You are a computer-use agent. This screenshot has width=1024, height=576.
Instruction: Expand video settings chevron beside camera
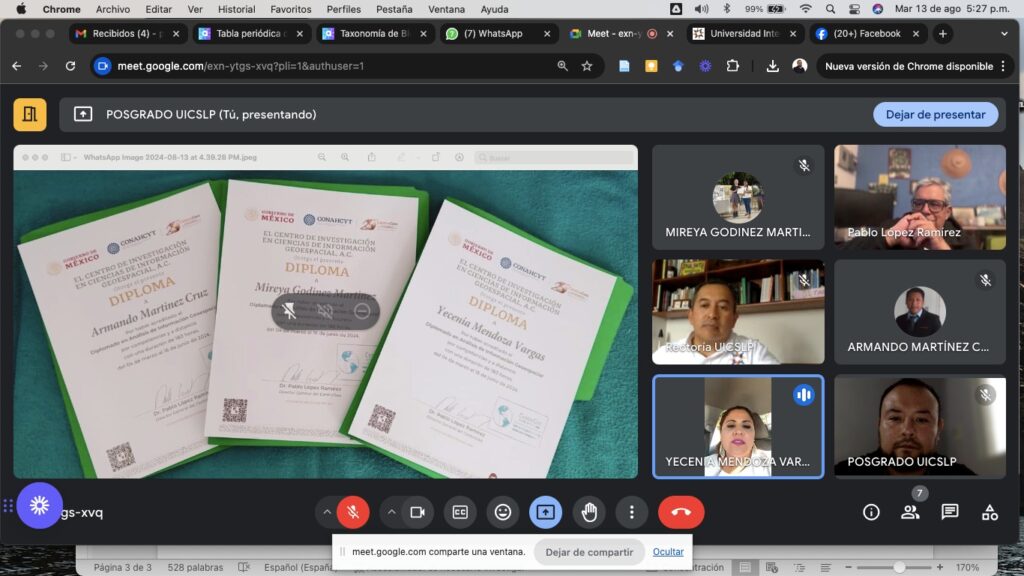tap(391, 512)
